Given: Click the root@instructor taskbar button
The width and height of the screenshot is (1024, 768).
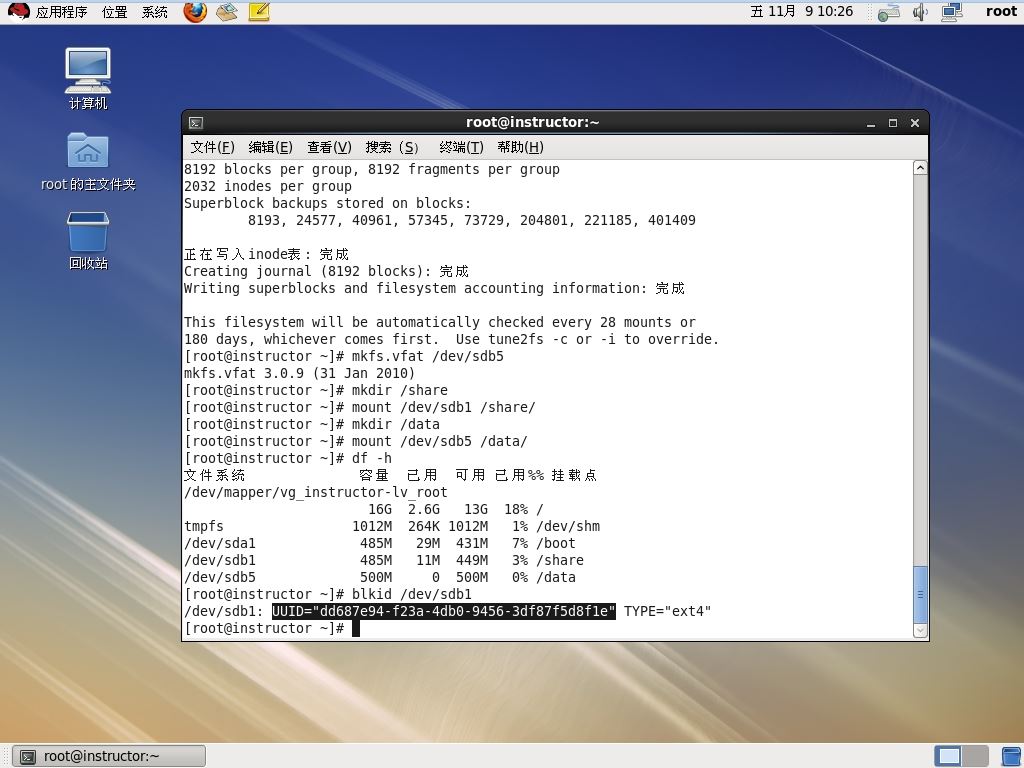Looking at the screenshot, I should (109, 756).
